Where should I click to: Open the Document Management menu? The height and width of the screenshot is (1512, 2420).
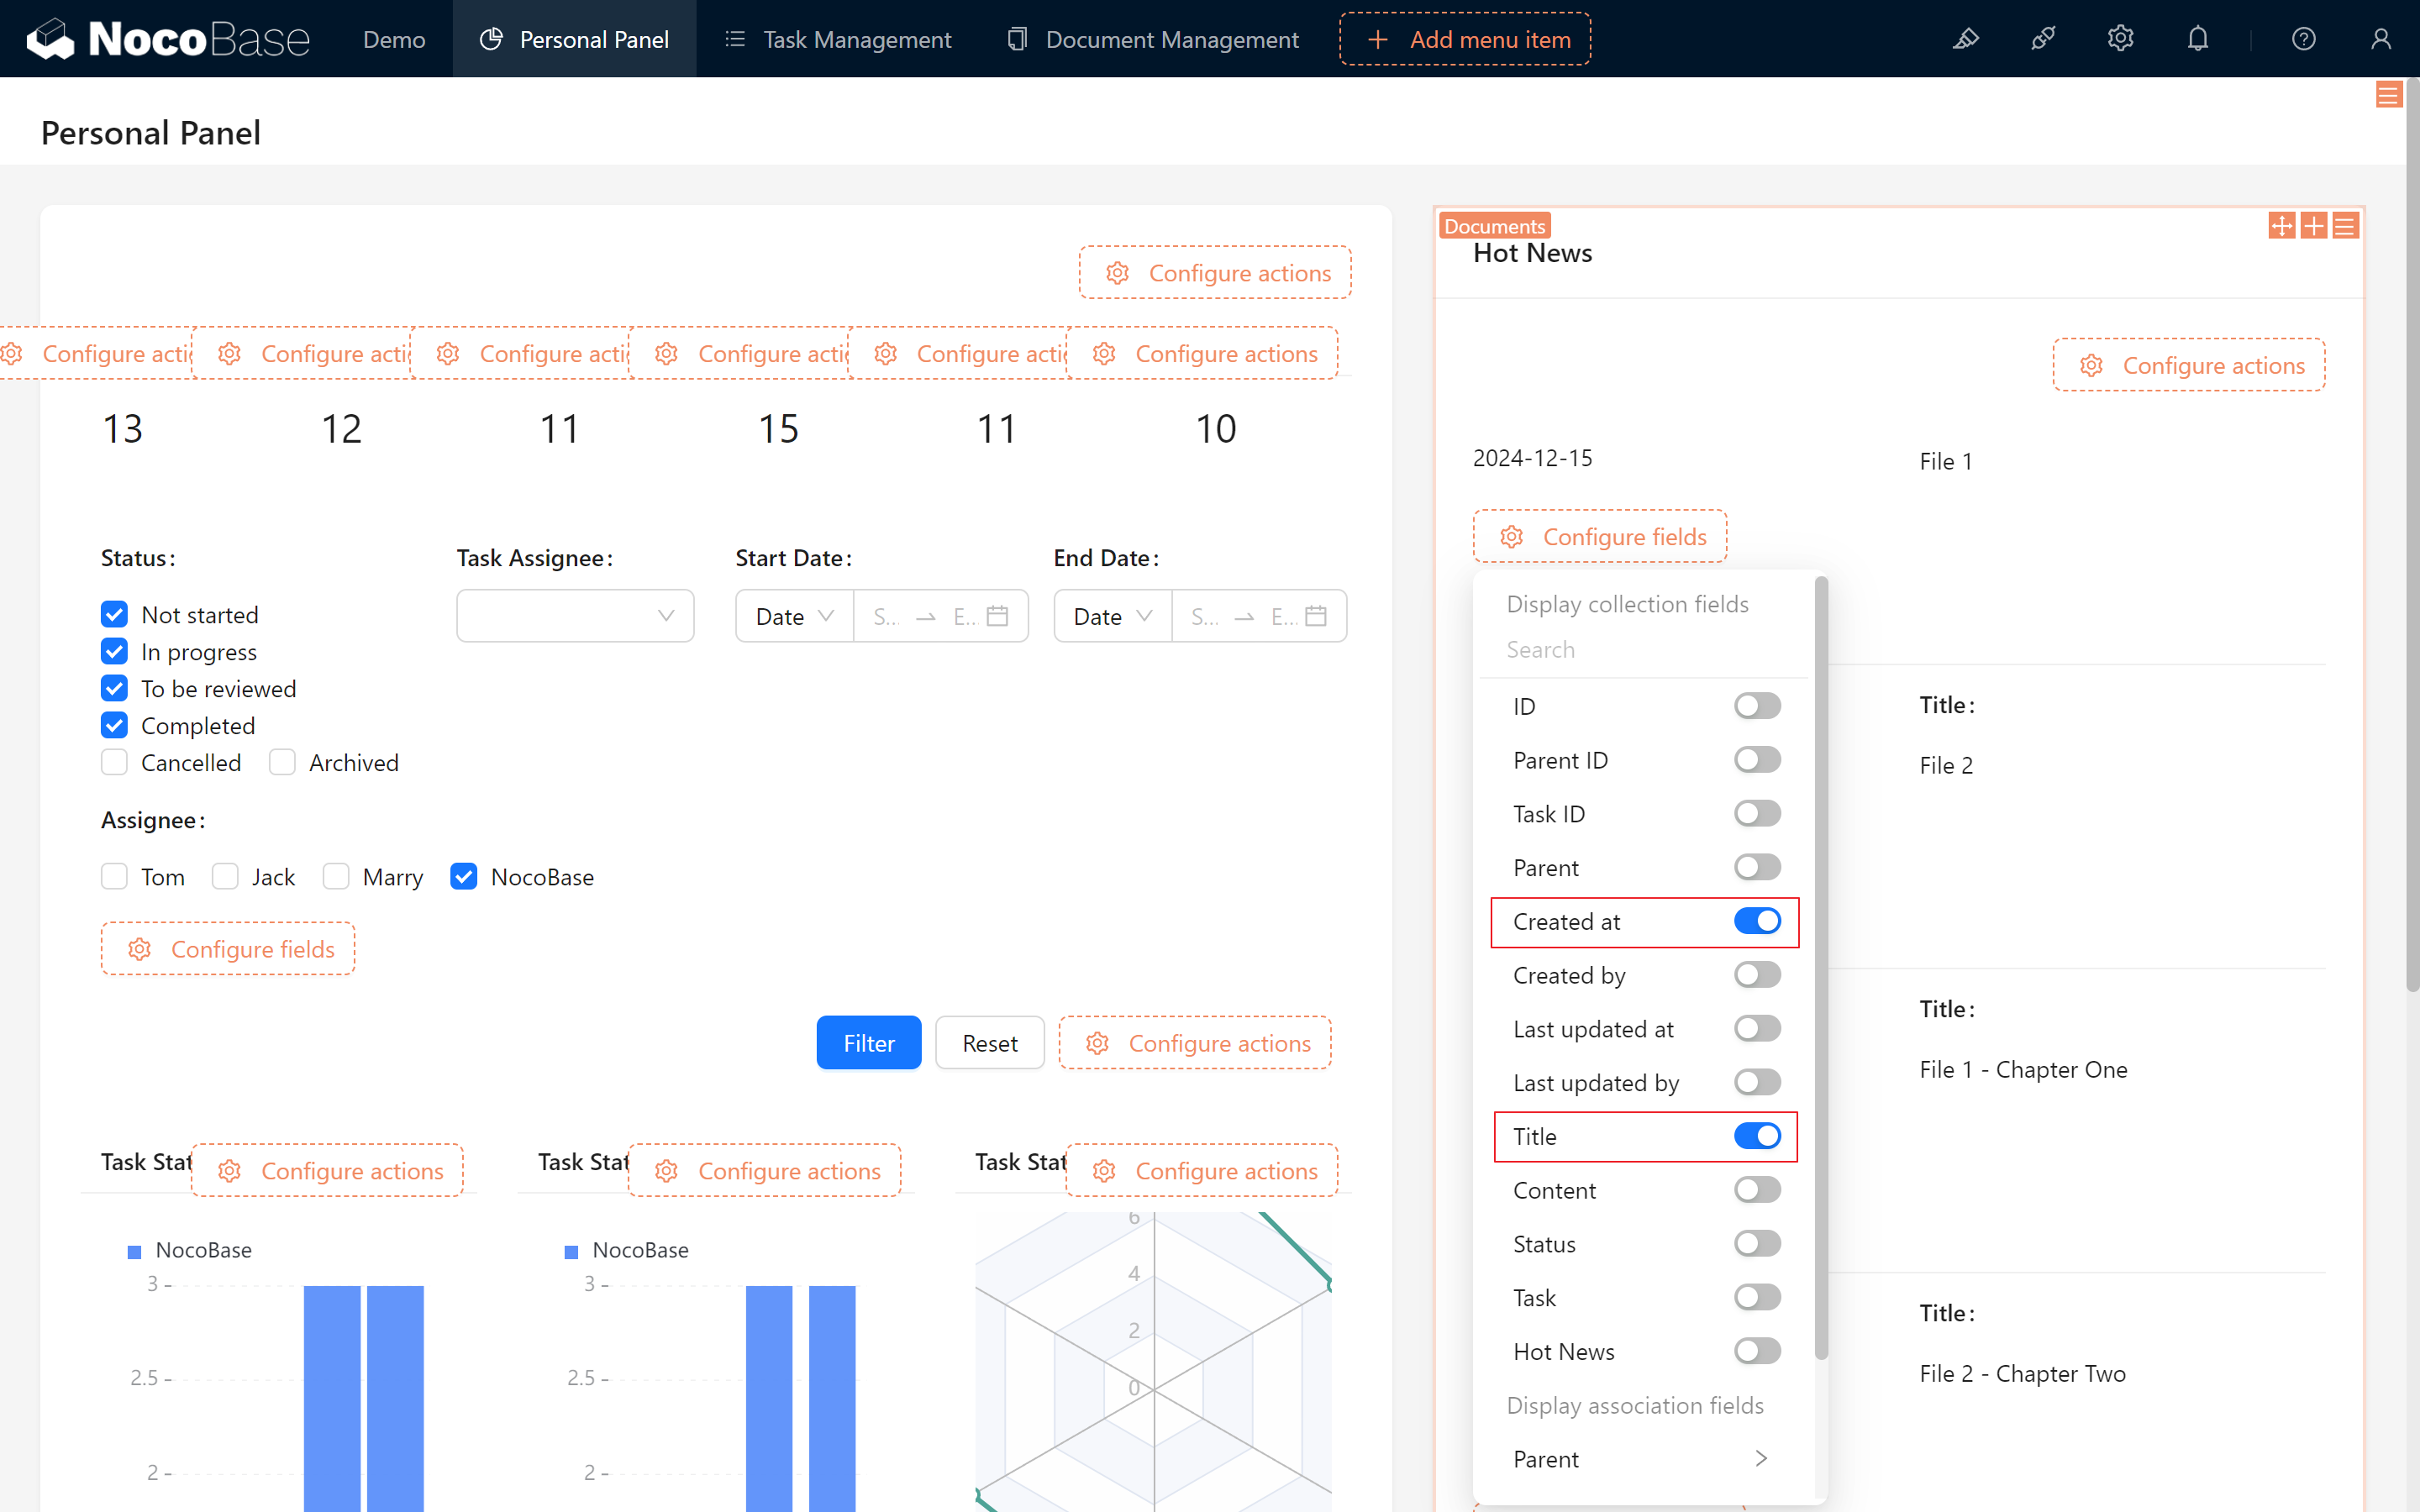pyautogui.click(x=1153, y=39)
